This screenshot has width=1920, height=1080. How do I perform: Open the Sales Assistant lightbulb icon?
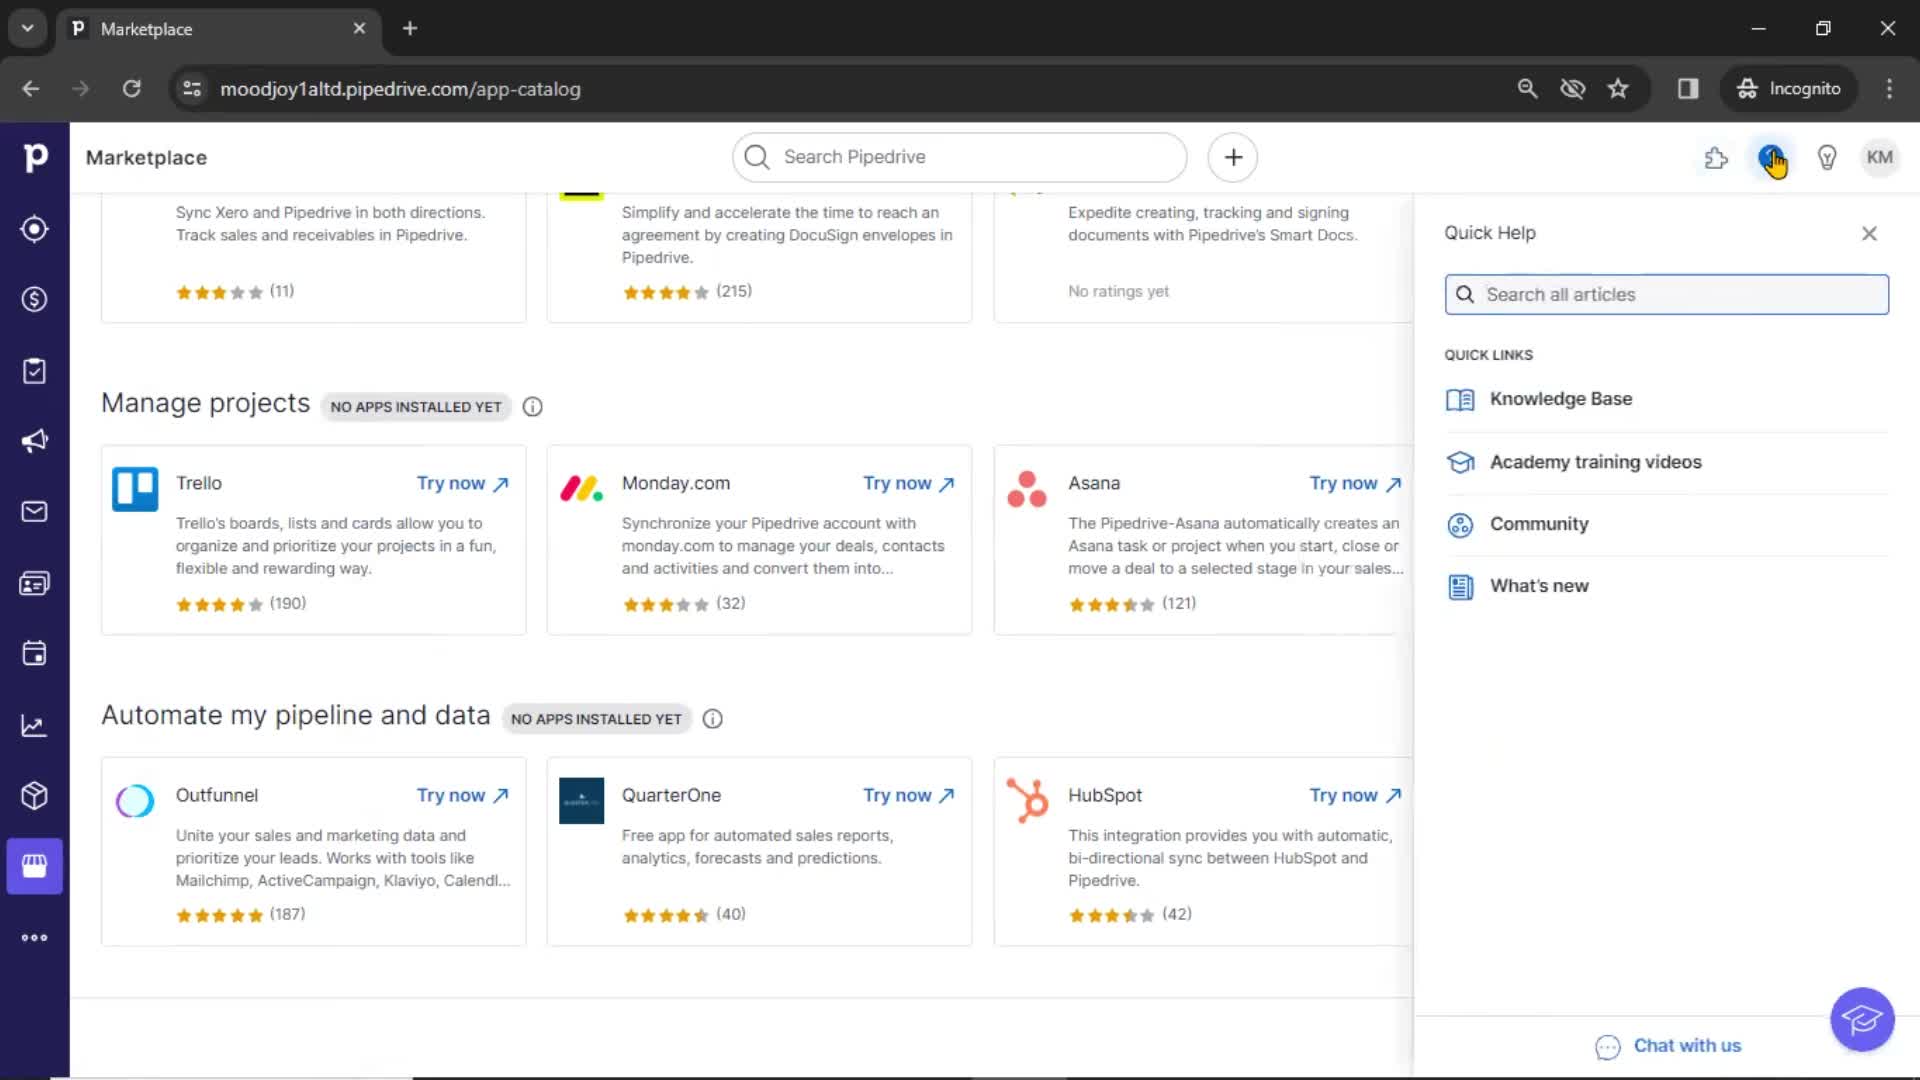[x=1827, y=158]
